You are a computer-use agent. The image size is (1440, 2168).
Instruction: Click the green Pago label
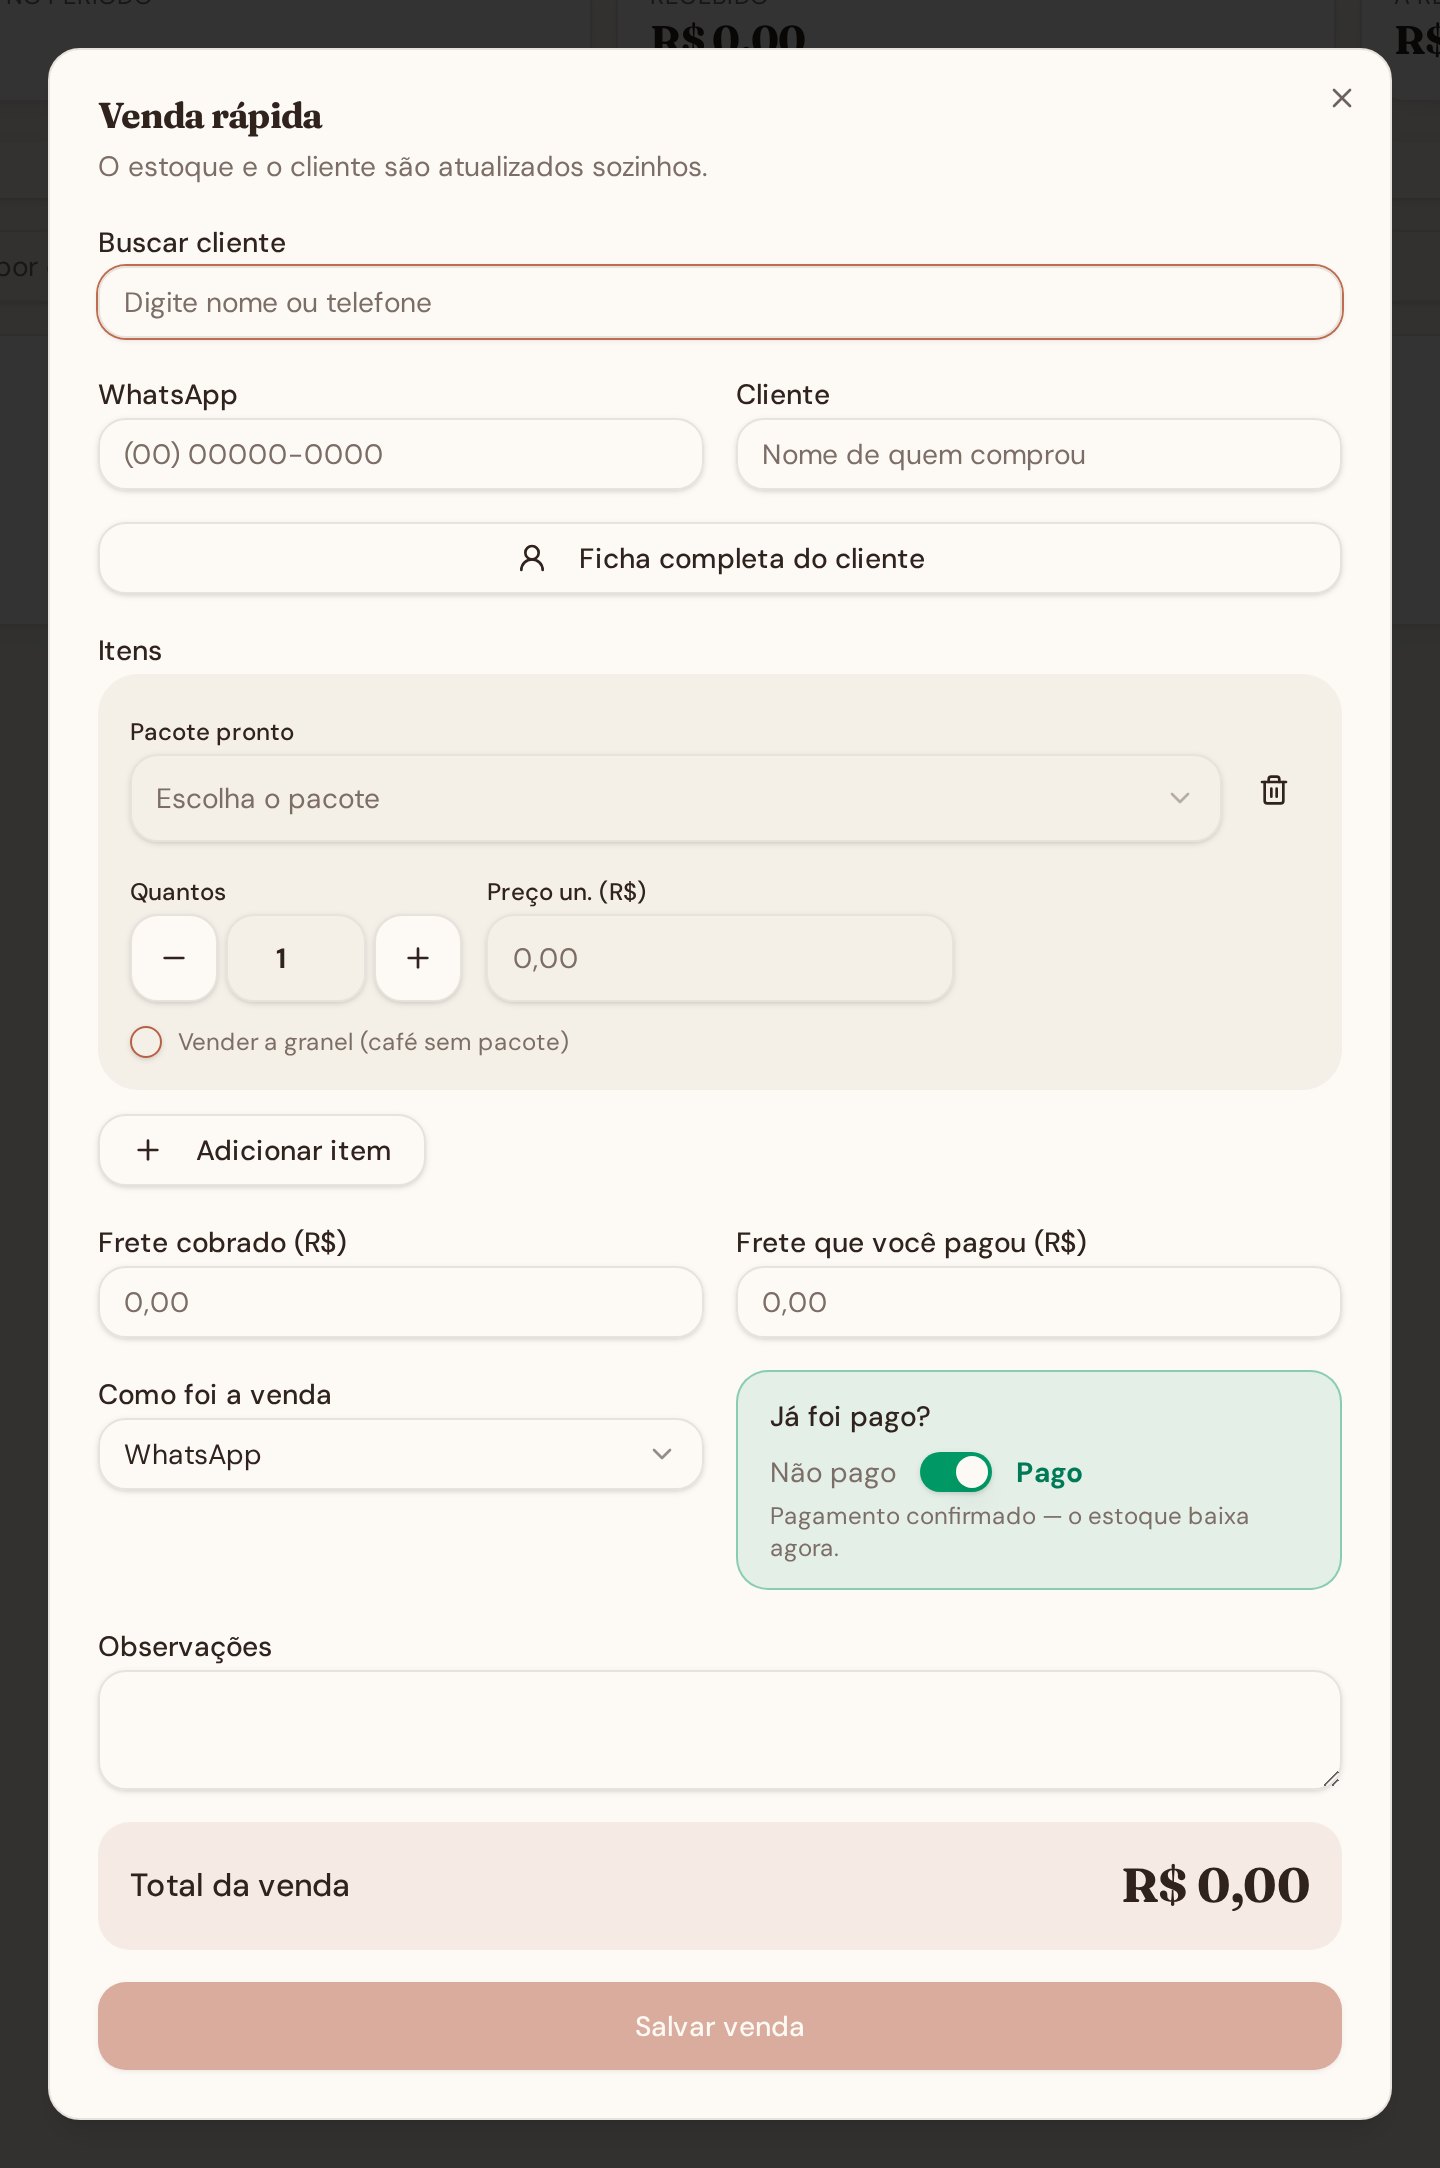[1049, 1473]
